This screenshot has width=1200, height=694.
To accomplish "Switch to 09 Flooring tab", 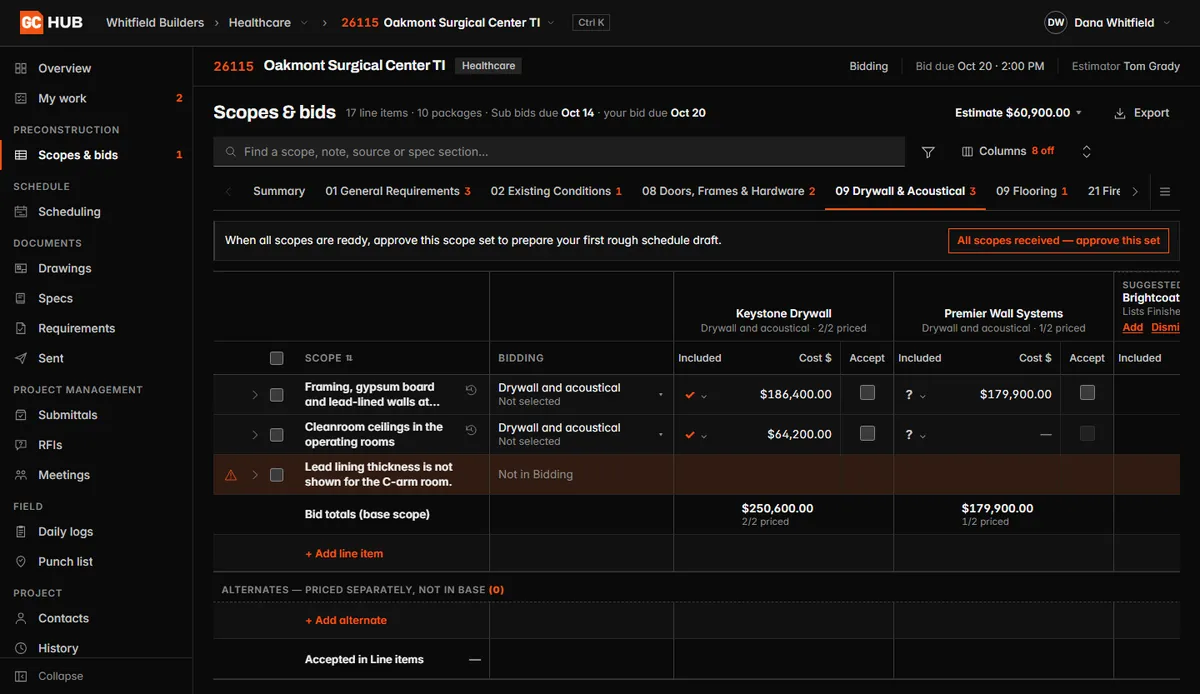I will tap(1032, 191).
